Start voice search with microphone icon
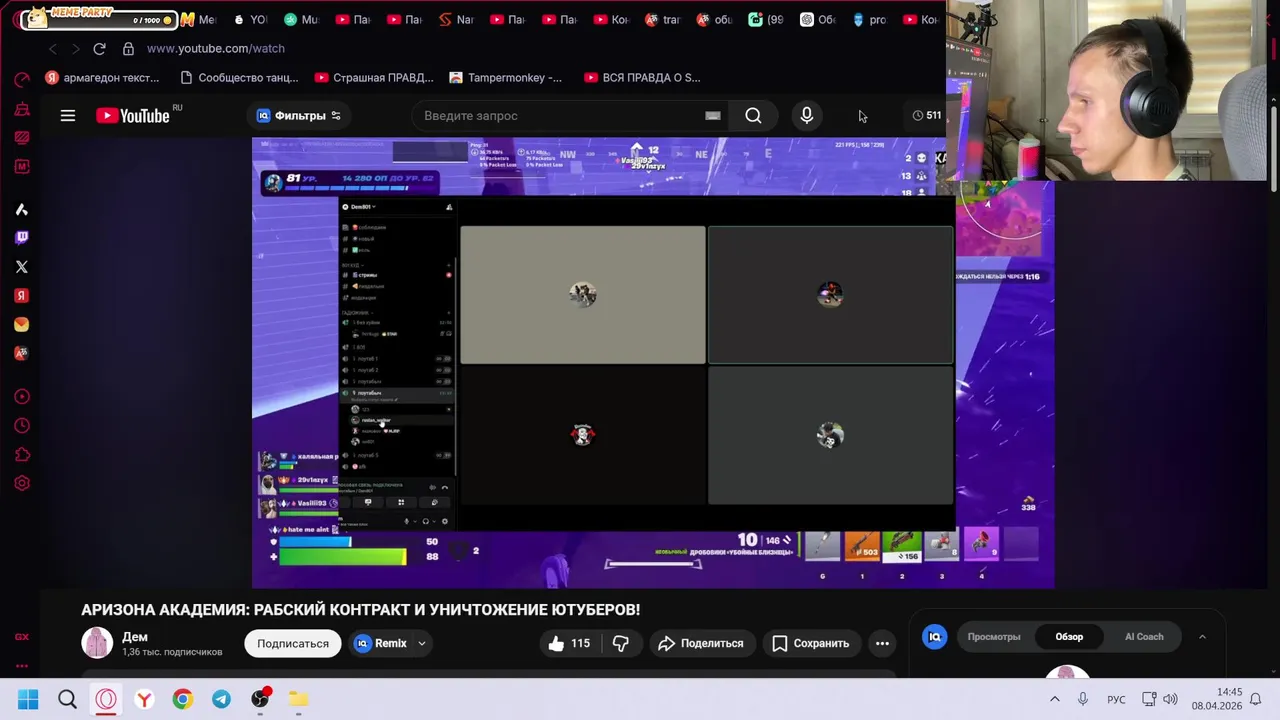Image resolution: width=1280 pixels, height=720 pixels. pyautogui.click(x=807, y=116)
